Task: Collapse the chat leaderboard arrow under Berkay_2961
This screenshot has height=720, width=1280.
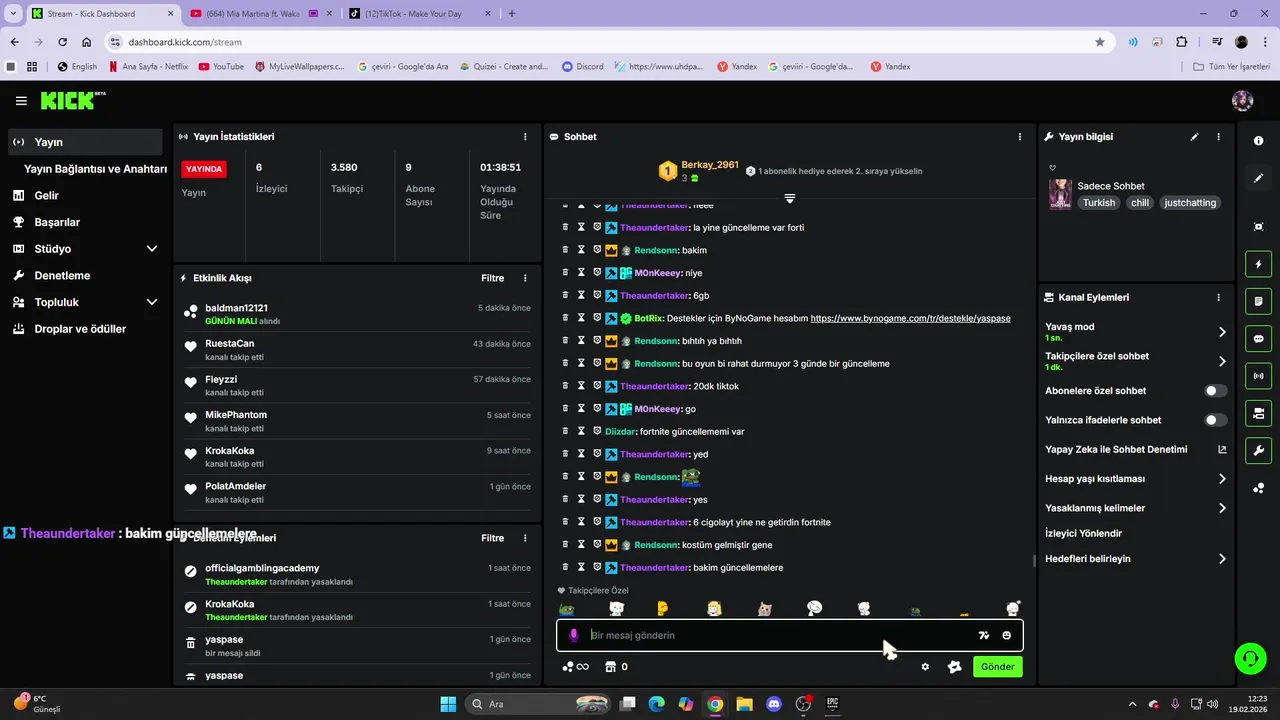Action: [x=790, y=198]
